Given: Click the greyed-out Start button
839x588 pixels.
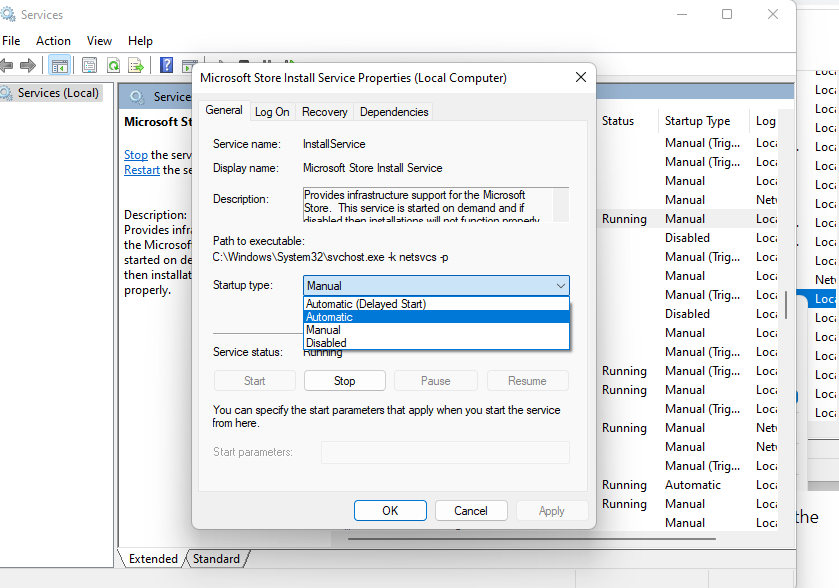Looking at the screenshot, I should pyautogui.click(x=254, y=381).
